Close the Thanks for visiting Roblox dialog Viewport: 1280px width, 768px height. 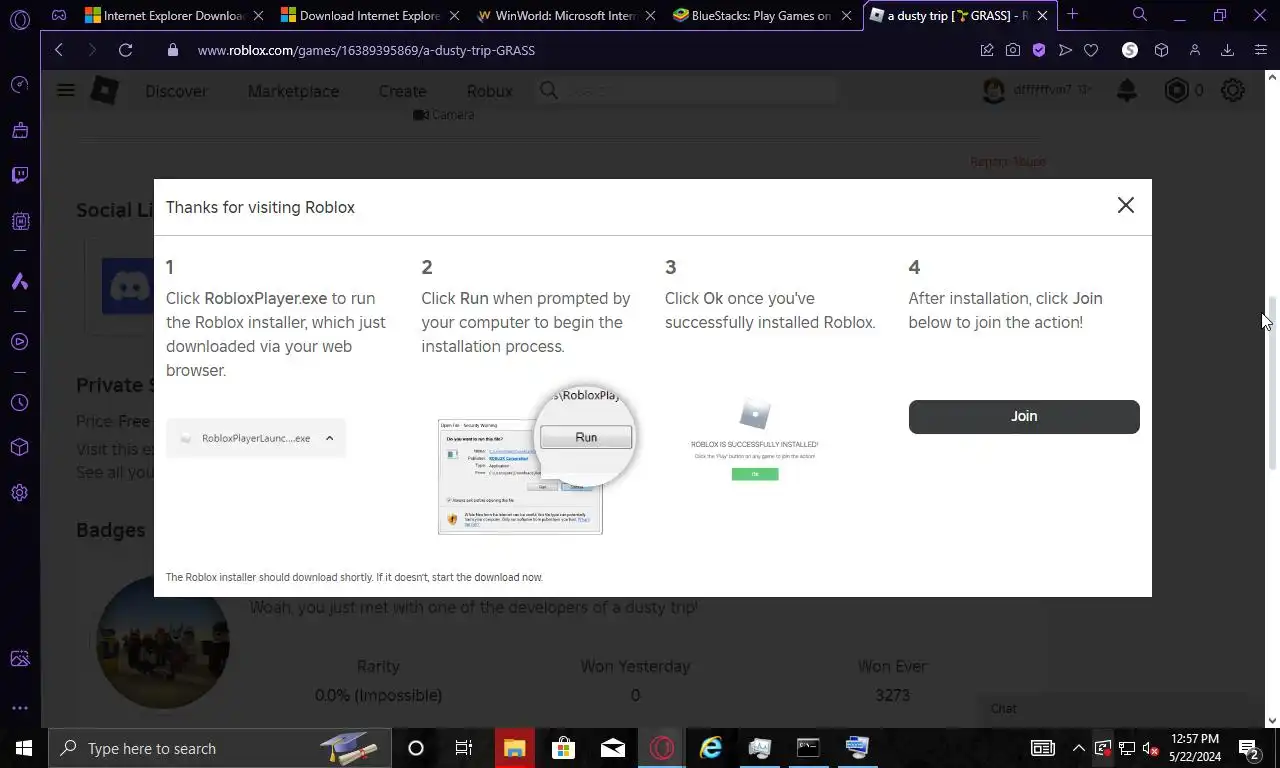[x=1125, y=205]
